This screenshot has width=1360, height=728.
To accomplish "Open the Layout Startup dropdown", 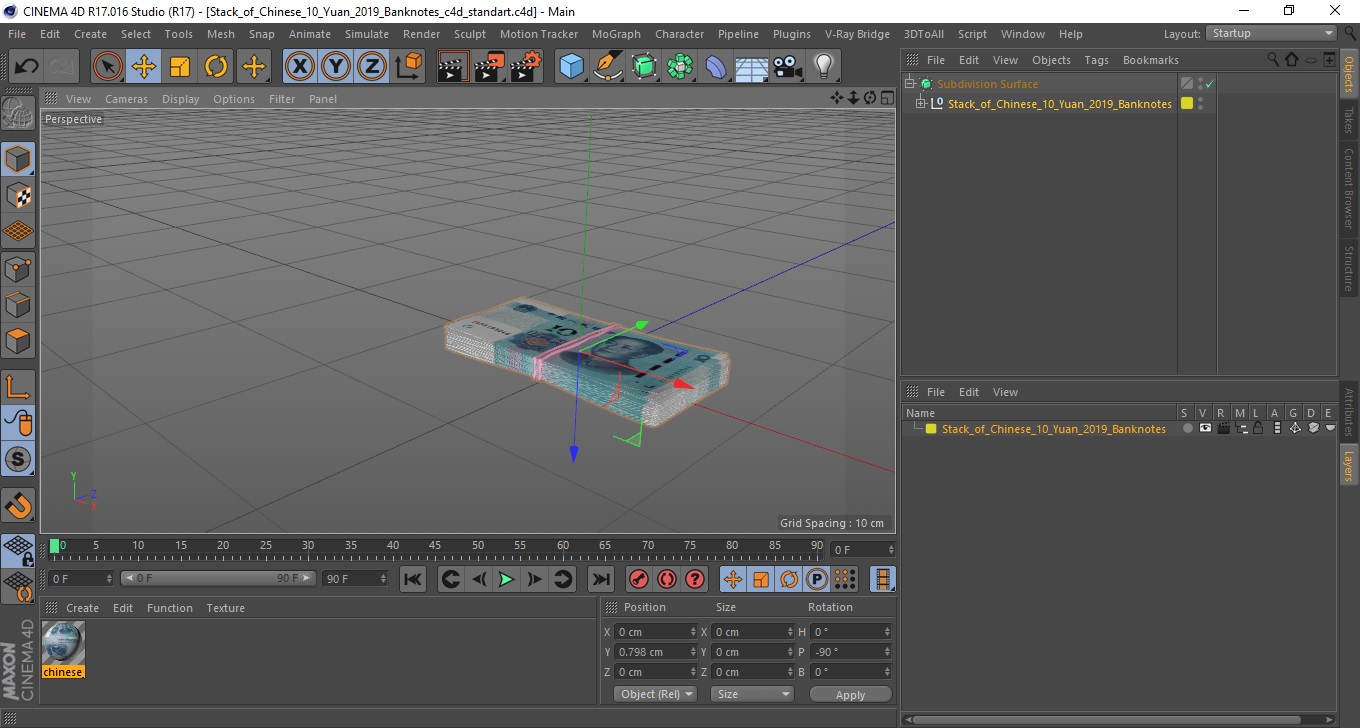I will pyautogui.click(x=1271, y=33).
